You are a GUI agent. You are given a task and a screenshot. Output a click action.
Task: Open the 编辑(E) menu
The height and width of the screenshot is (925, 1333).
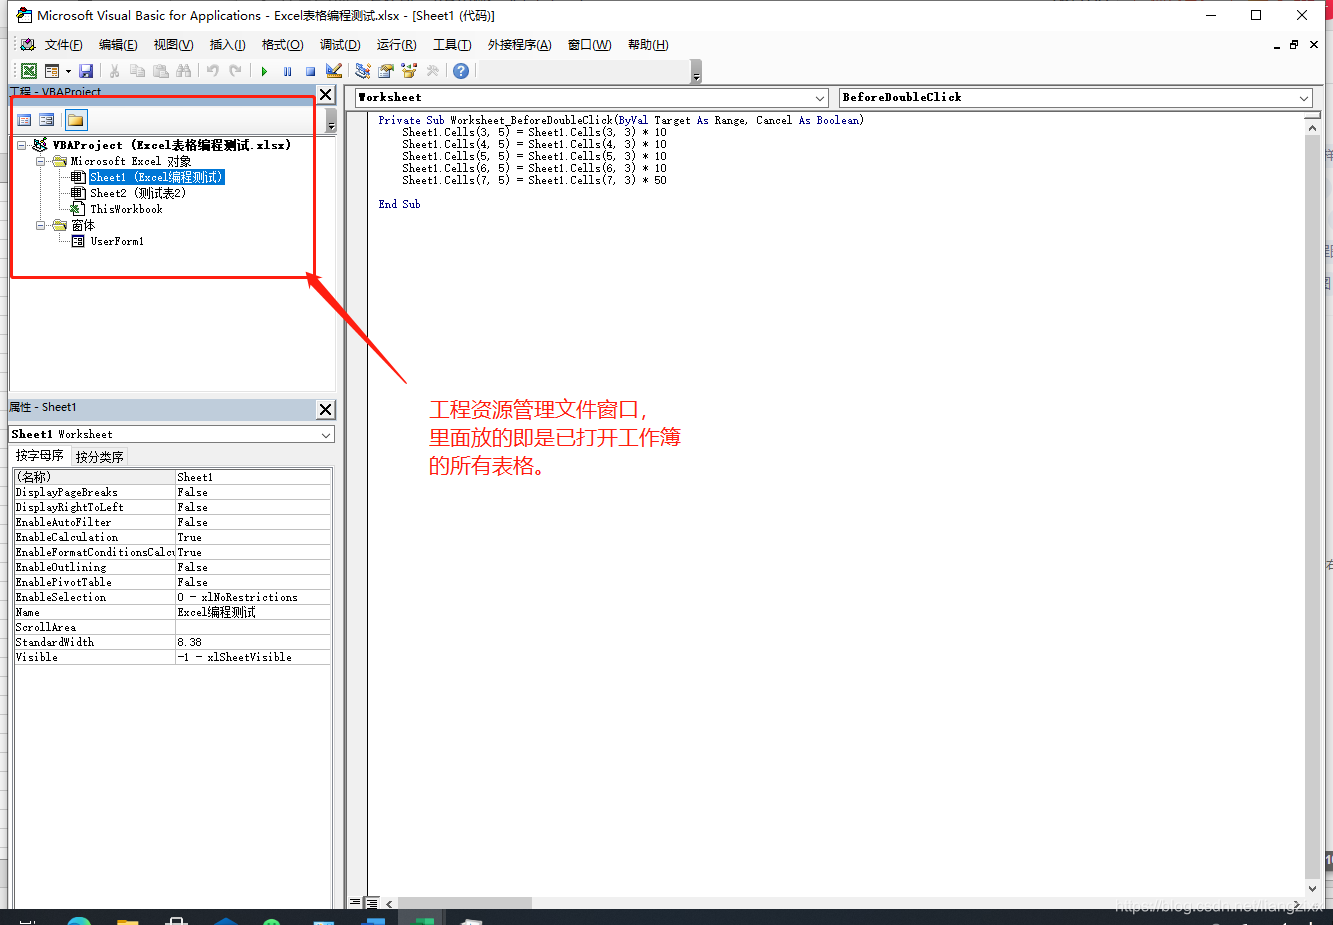click(x=118, y=45)
